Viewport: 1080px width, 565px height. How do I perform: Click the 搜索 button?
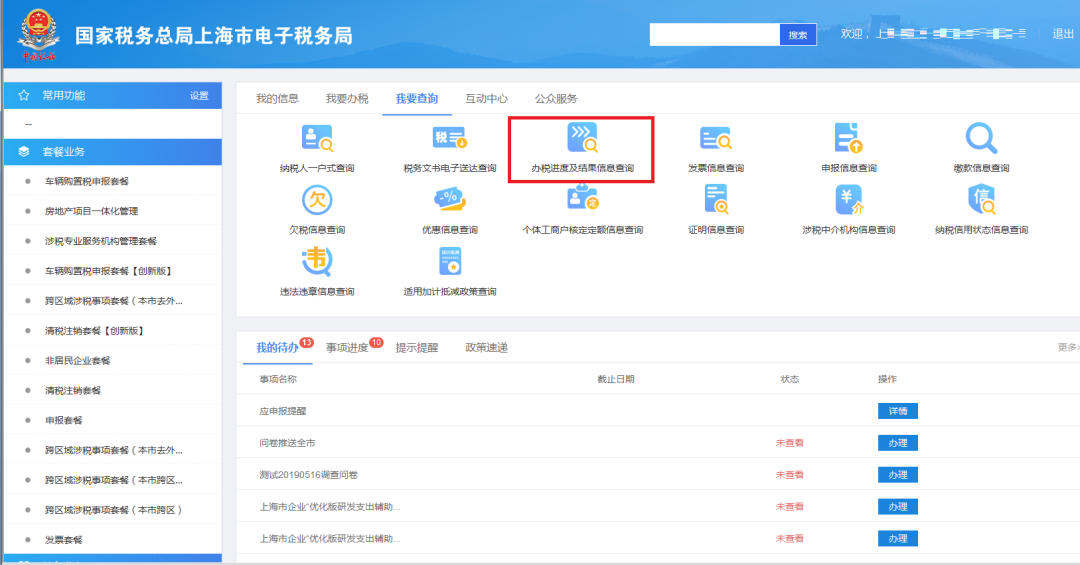tap(798, 35)
